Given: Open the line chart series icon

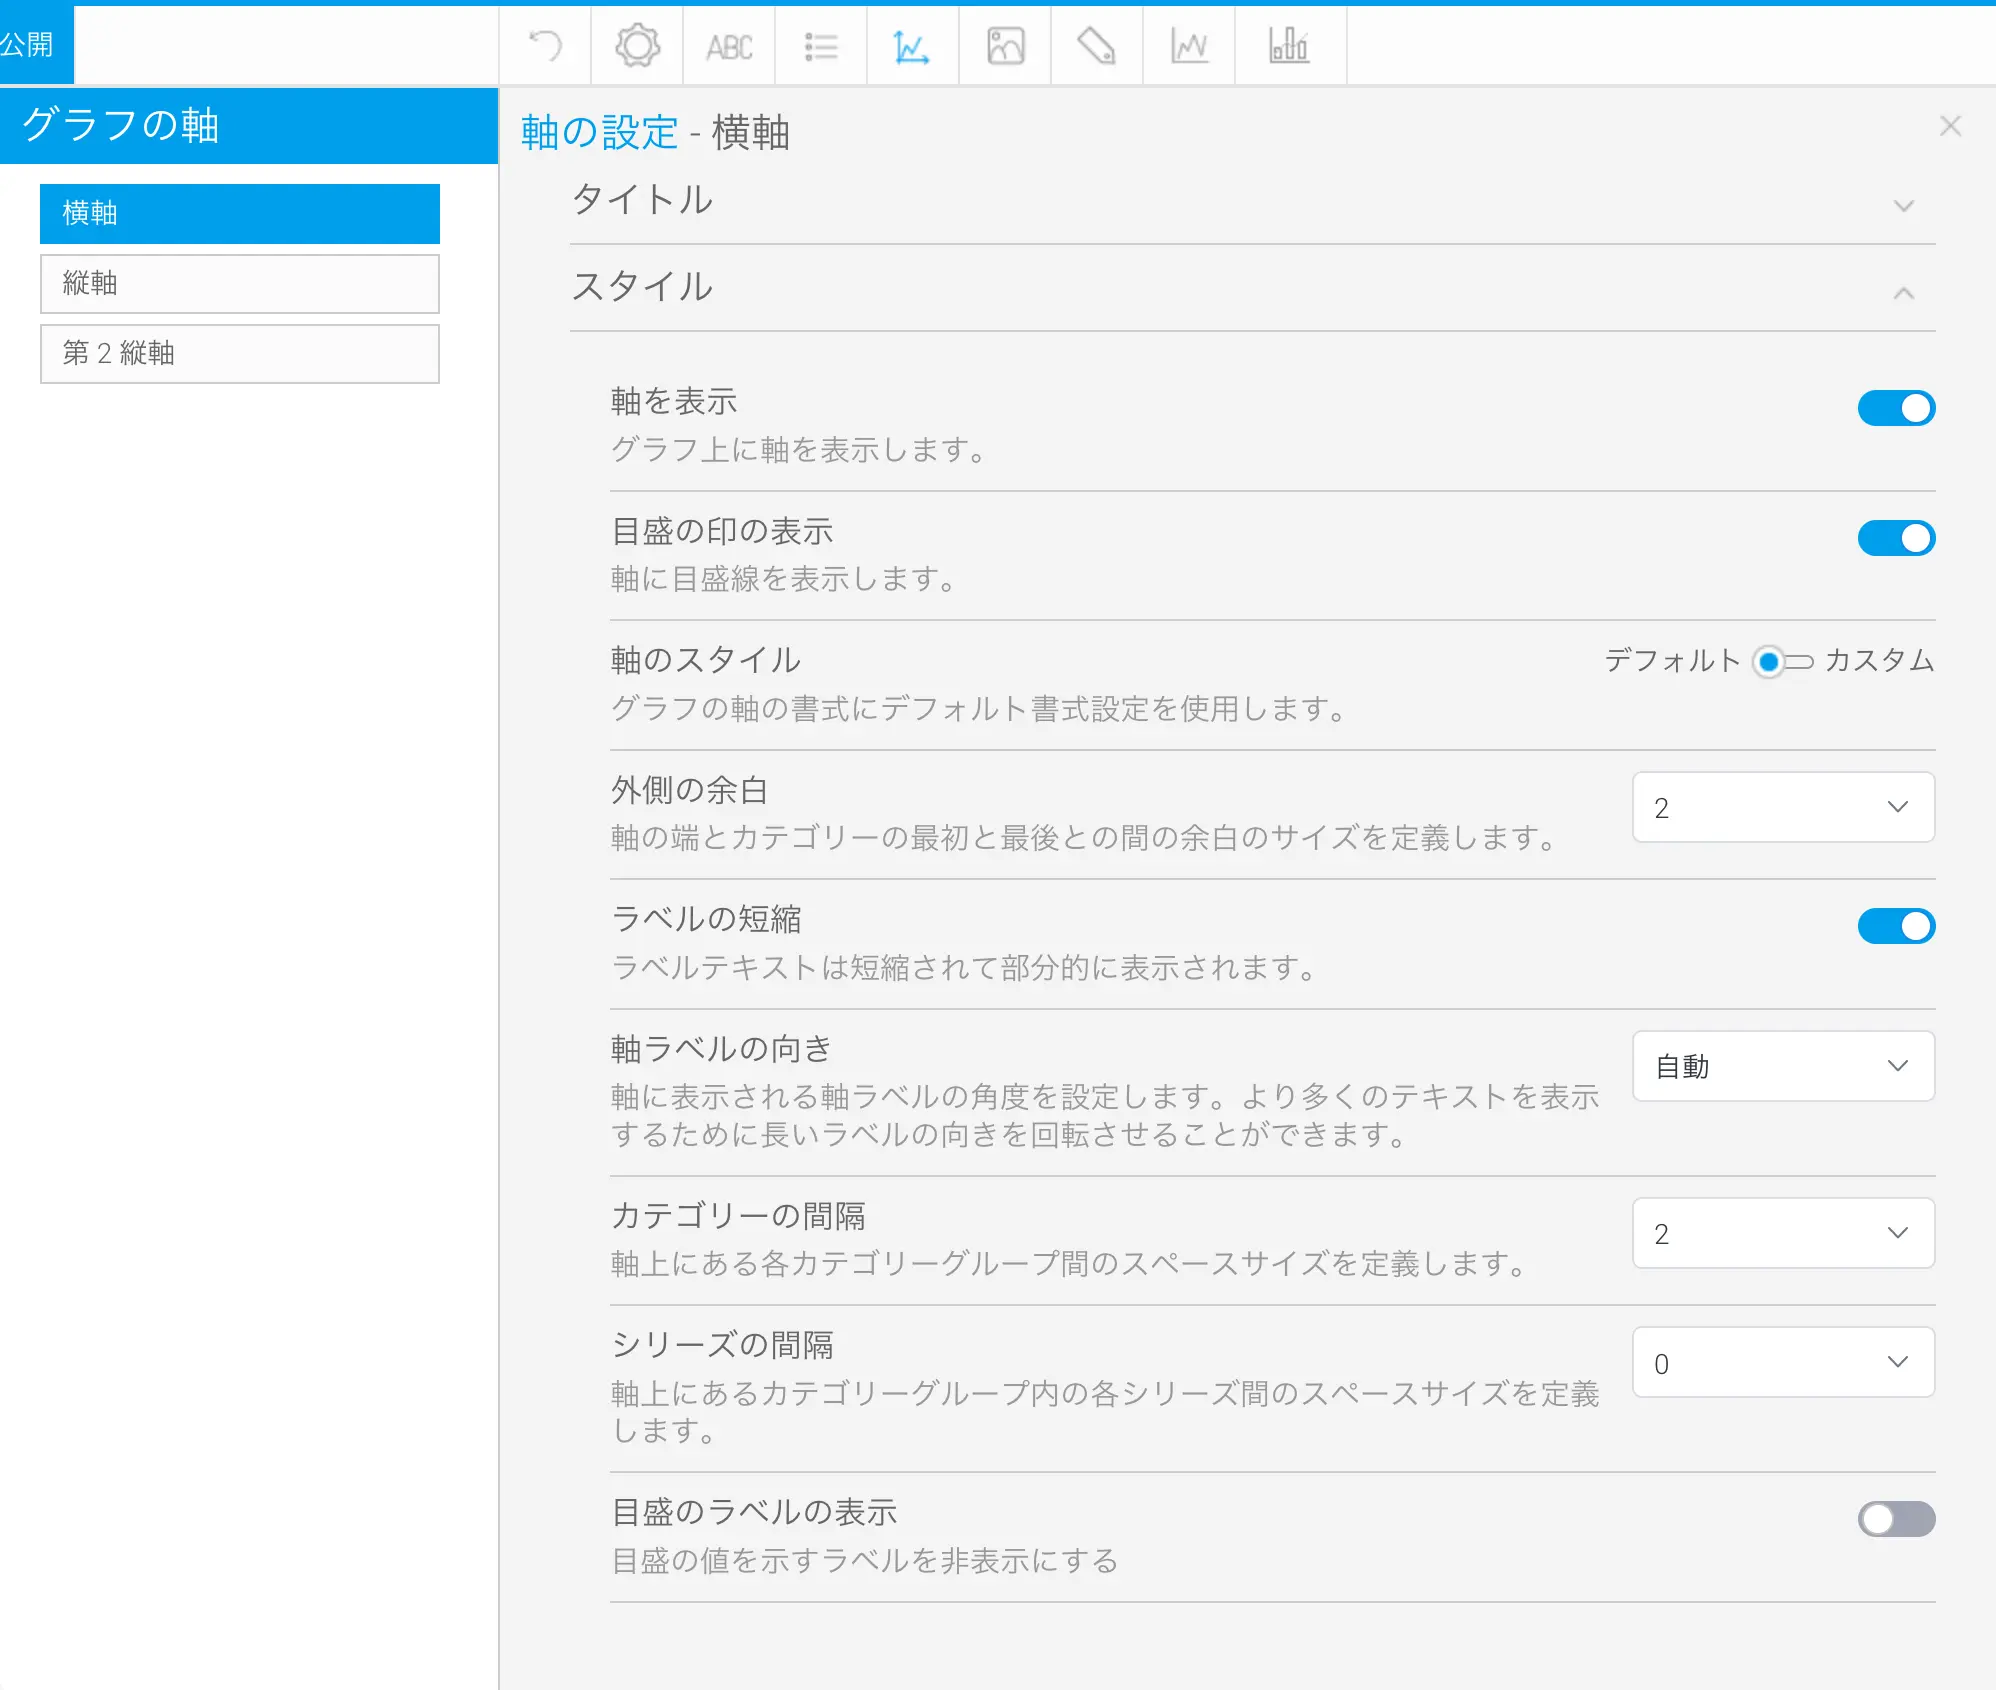Looking at the screenshot, I should tap(1189, 46).
